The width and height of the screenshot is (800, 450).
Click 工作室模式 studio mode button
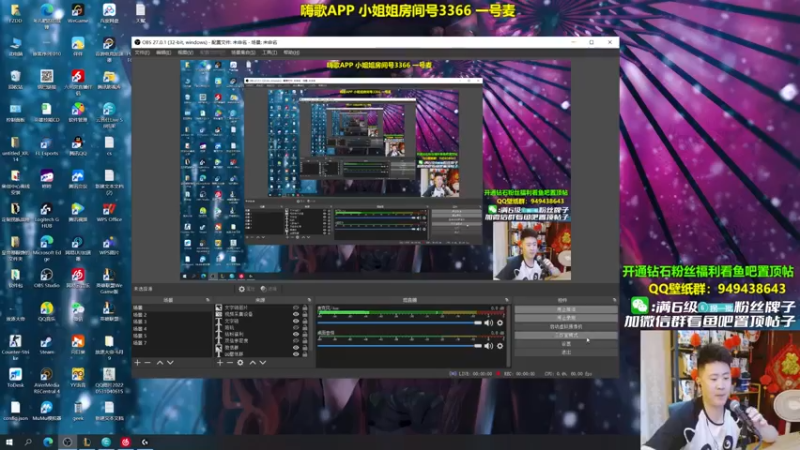566,335
